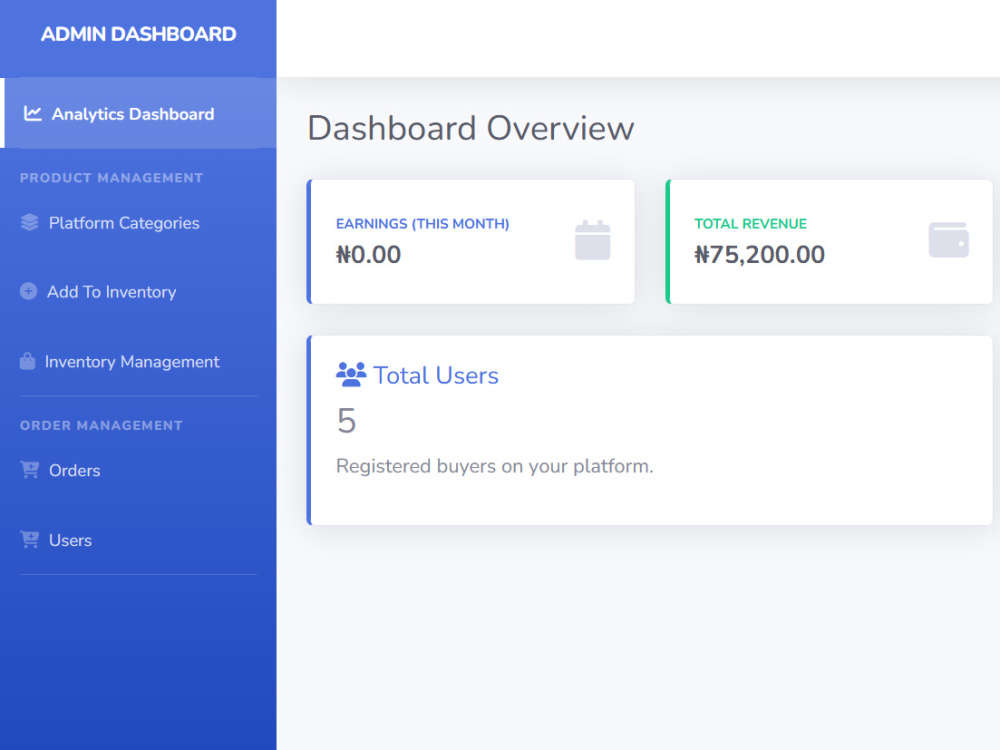Open the Analytics Dashboard menu item
The image size is (1000, 750).
[x=138, y=114]
